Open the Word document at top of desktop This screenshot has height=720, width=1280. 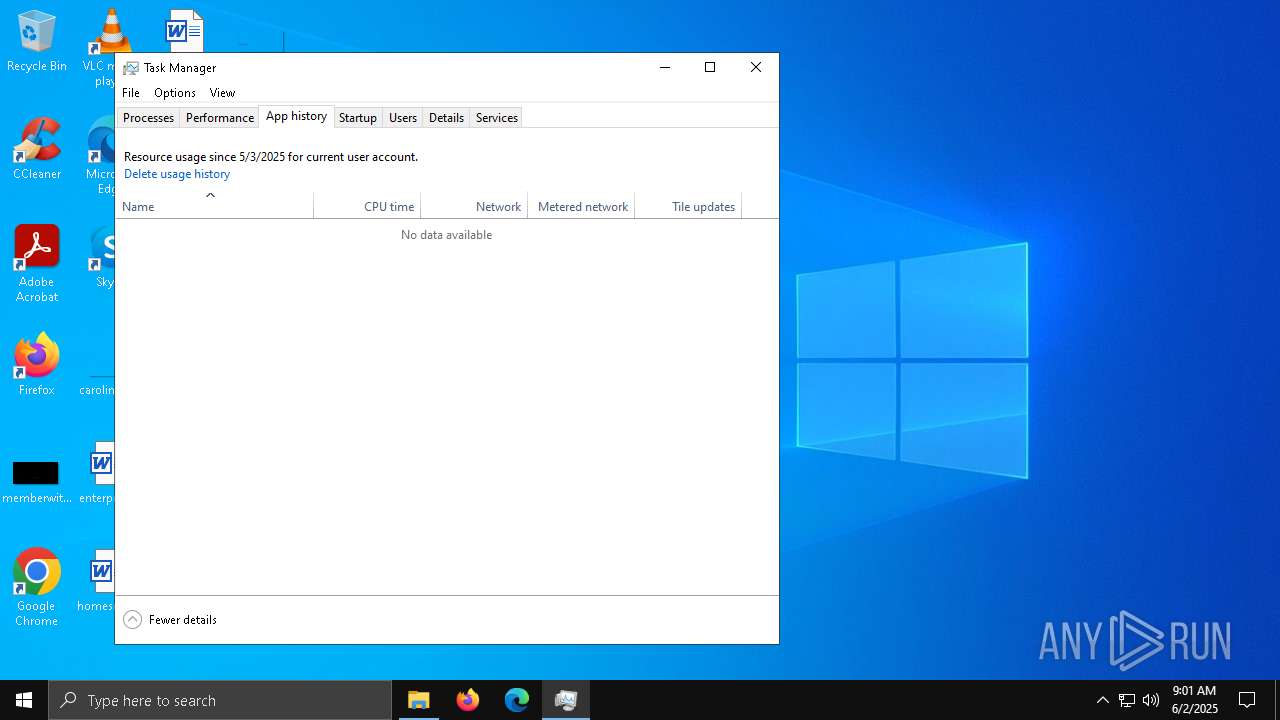[185, 29]
